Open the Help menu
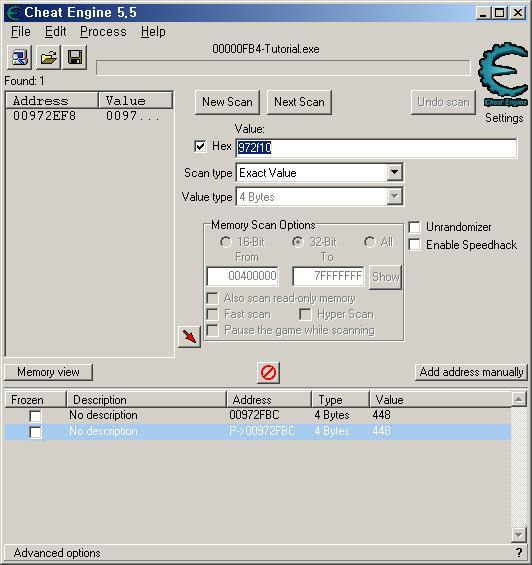Screen dimensions: 532x565 (153, 32)
